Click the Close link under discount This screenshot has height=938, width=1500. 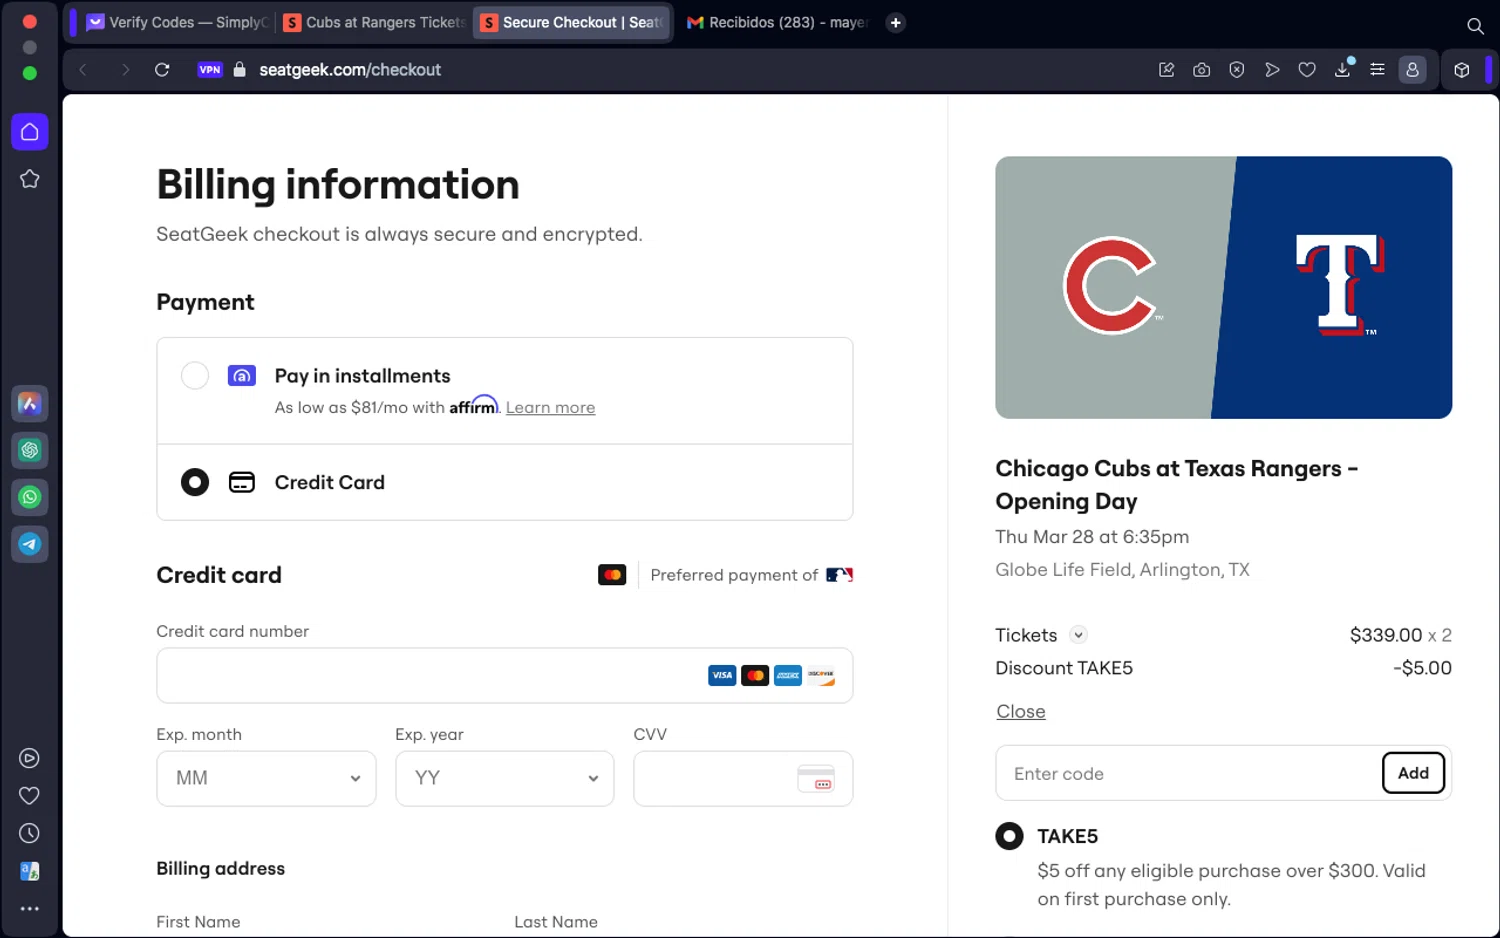[1020, 711]
